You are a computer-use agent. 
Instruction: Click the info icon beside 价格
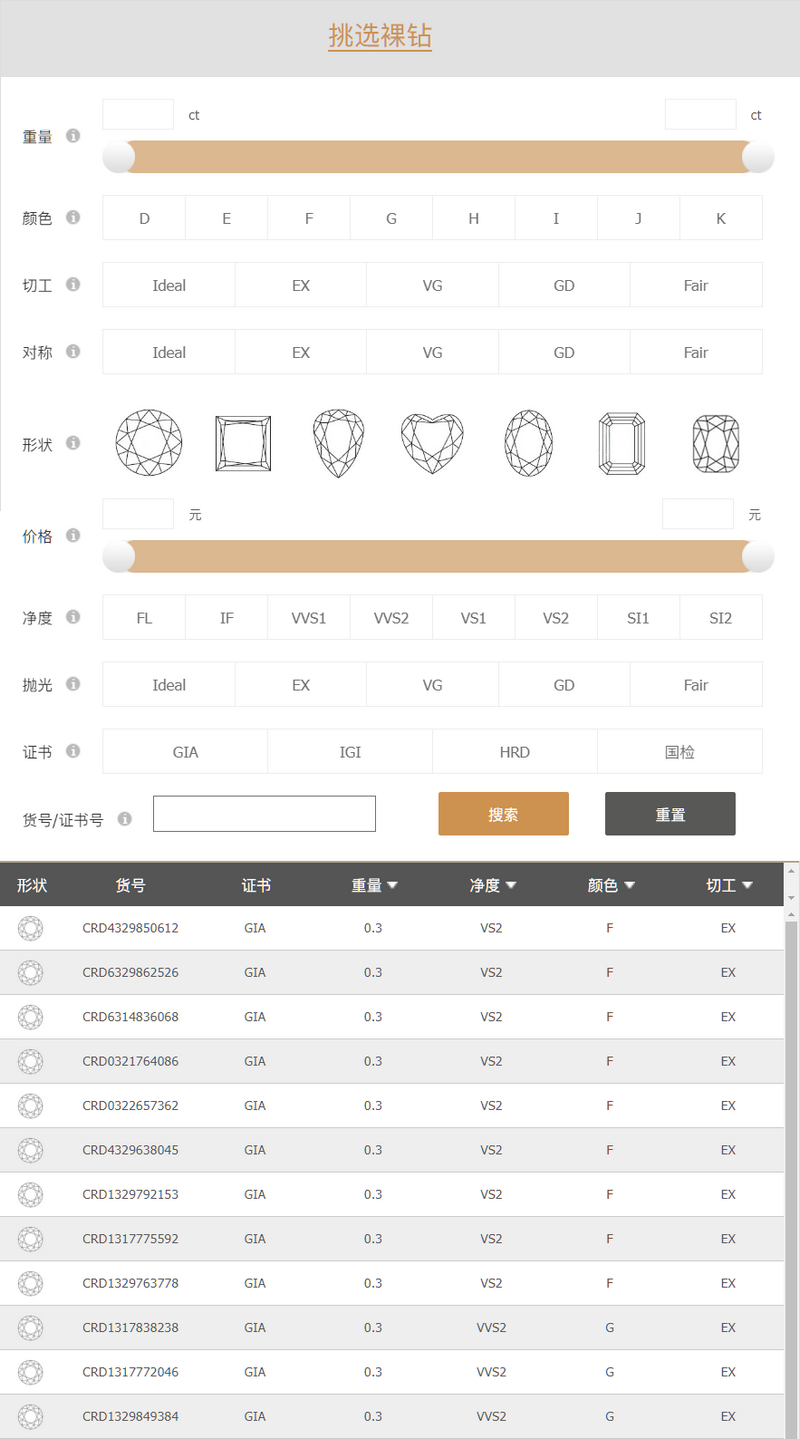[72, 535]
